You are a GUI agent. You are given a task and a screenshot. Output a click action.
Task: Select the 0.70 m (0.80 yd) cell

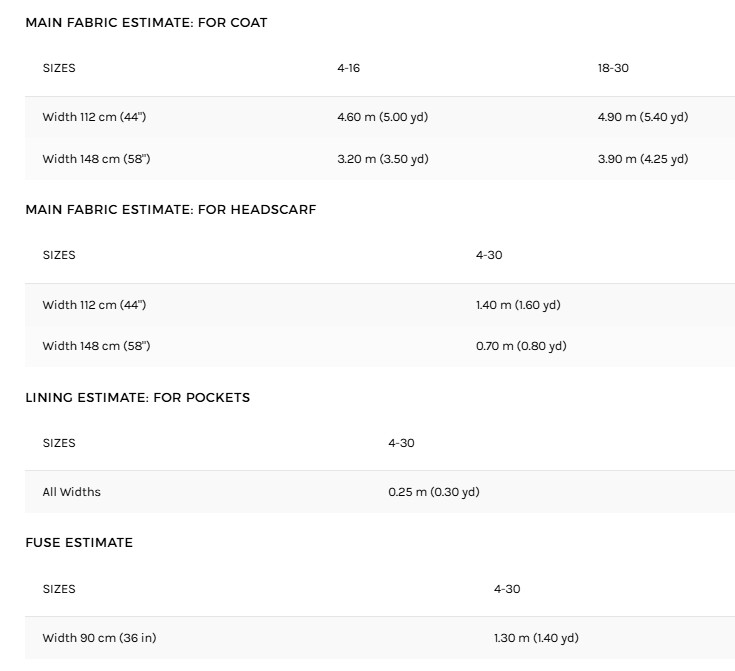(x=521, y=346)
